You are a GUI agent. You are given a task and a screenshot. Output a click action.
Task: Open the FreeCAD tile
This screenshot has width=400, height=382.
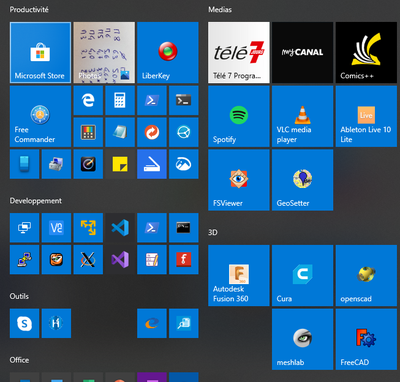pyautogui.click(x=366, y=339)
